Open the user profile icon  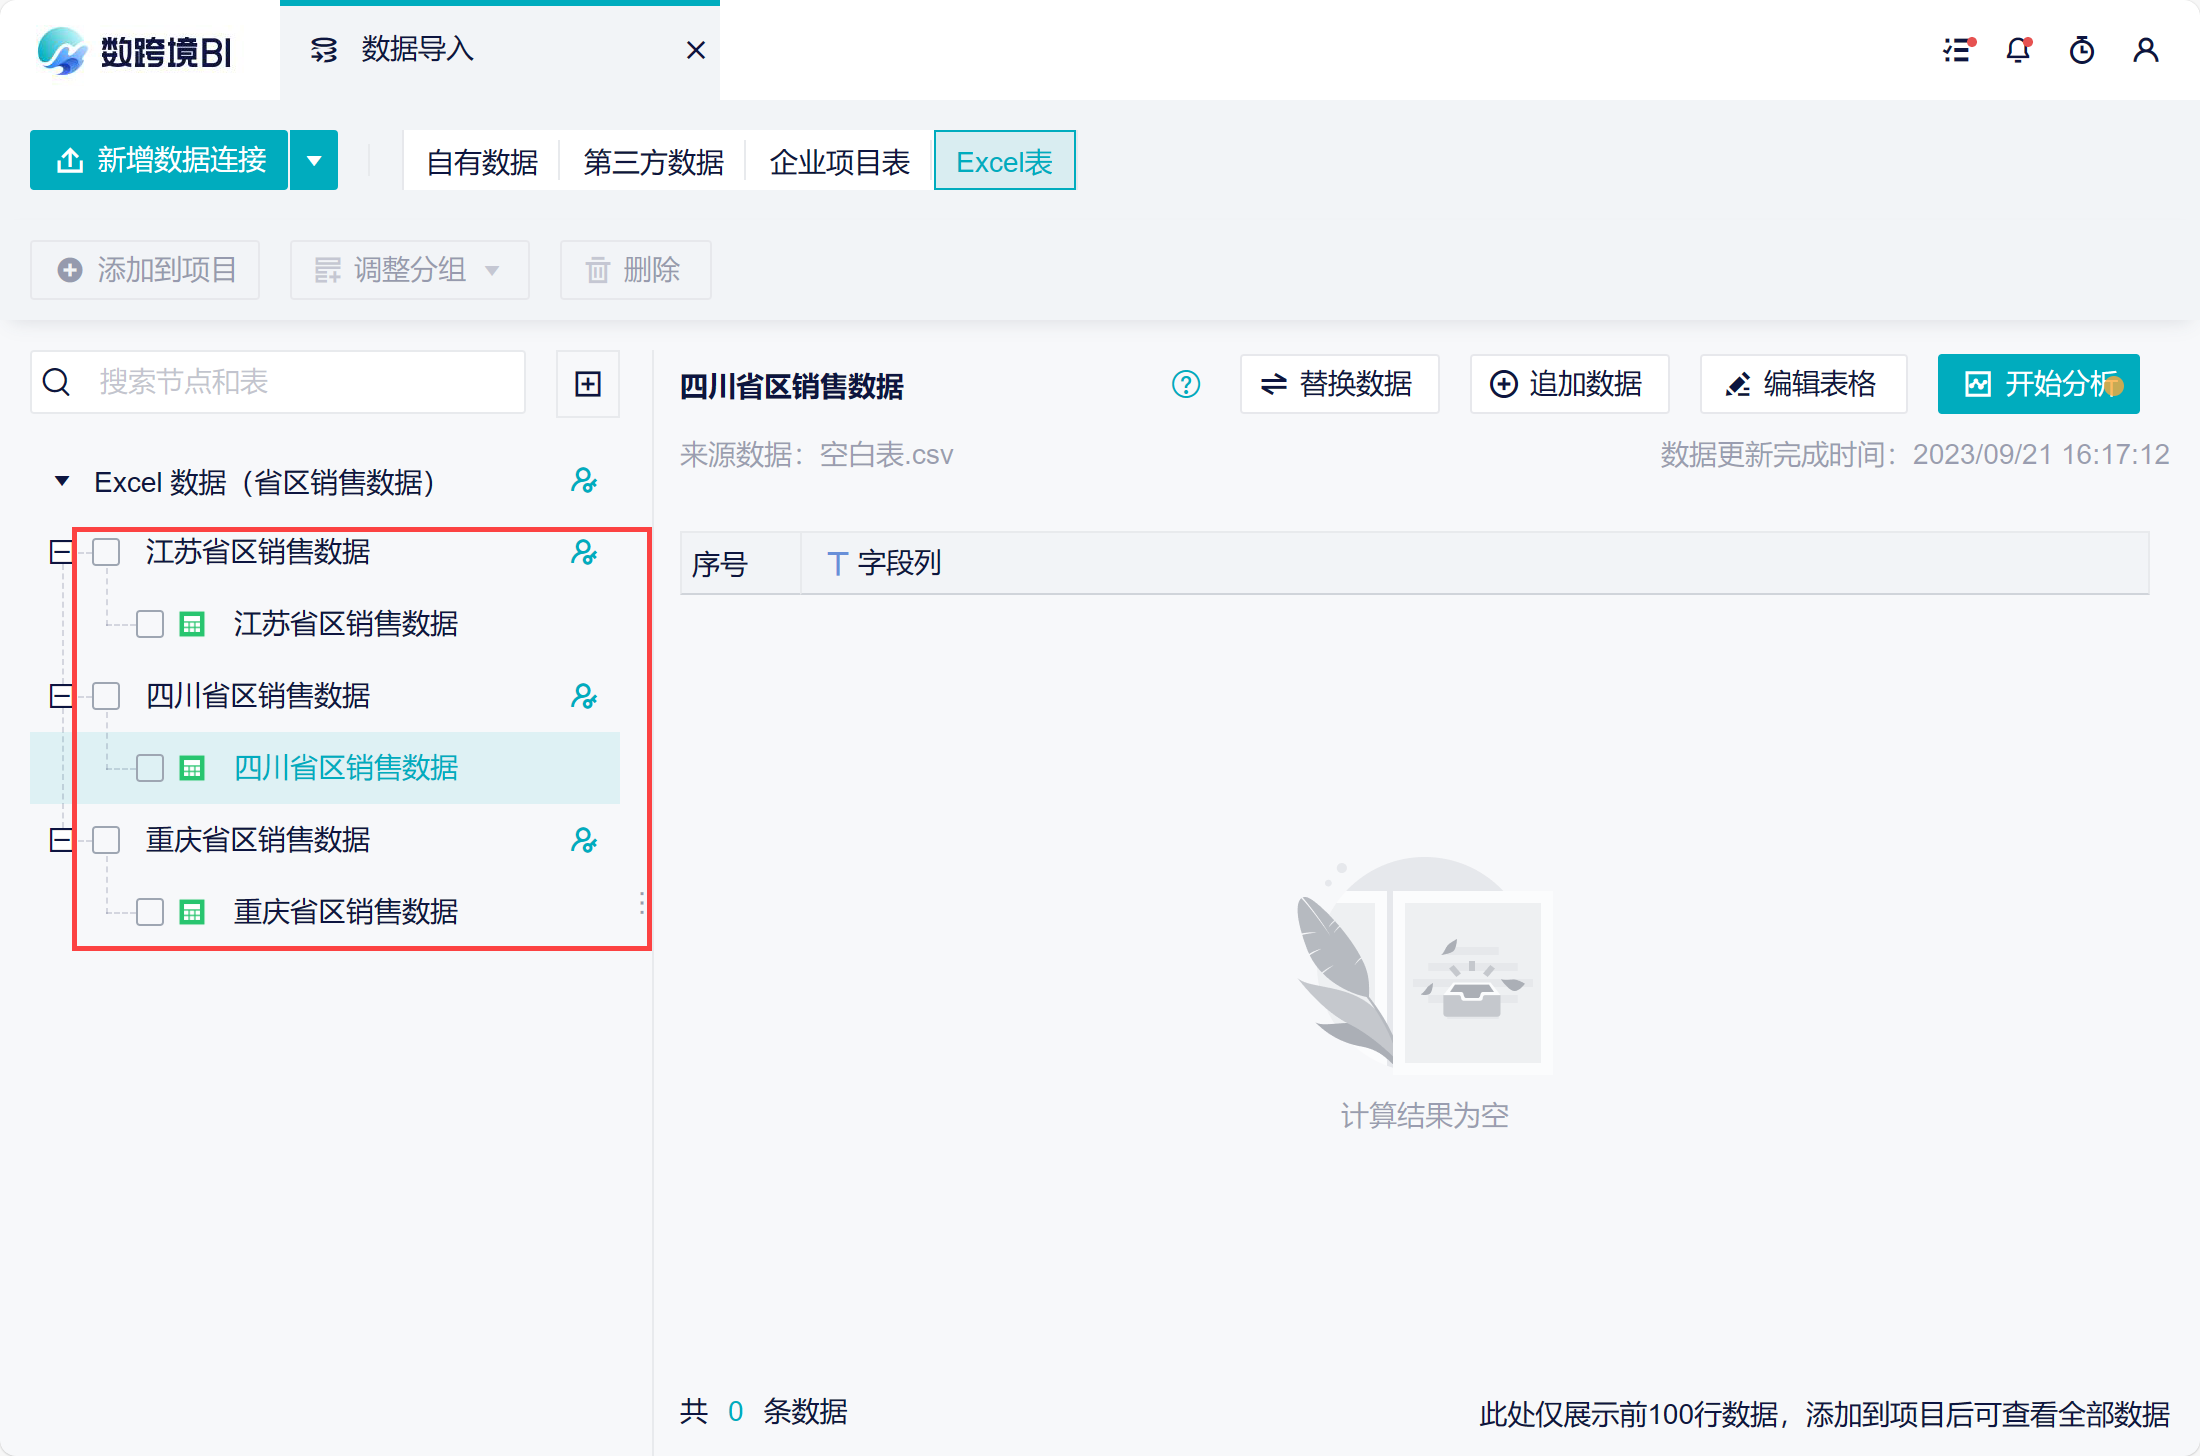coord(2145,50)
